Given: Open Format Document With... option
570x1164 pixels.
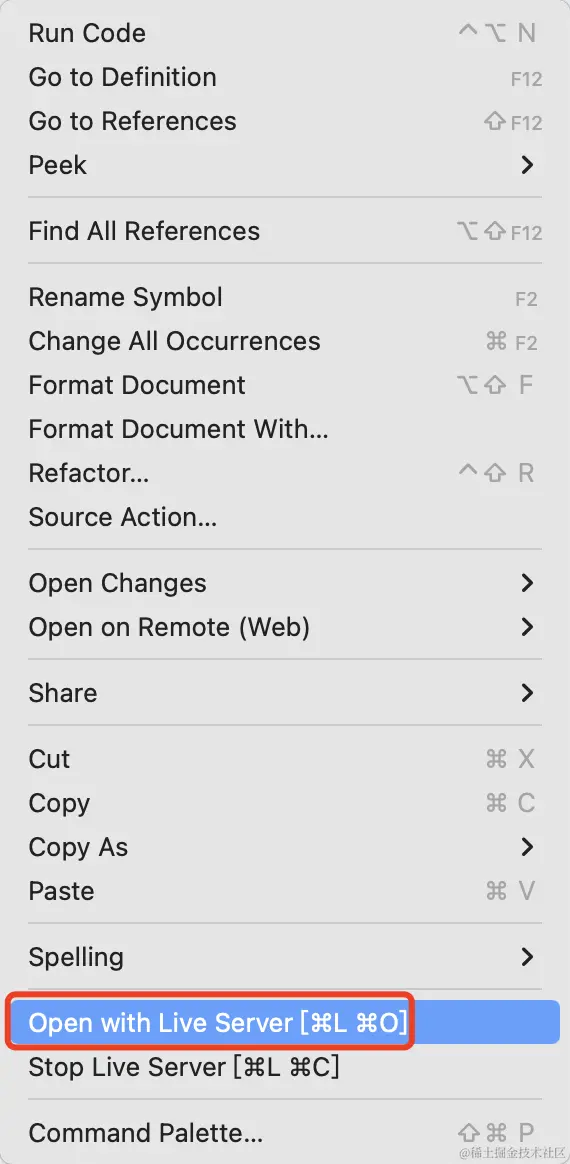Looking at the screenshot, I should [285, 429].
